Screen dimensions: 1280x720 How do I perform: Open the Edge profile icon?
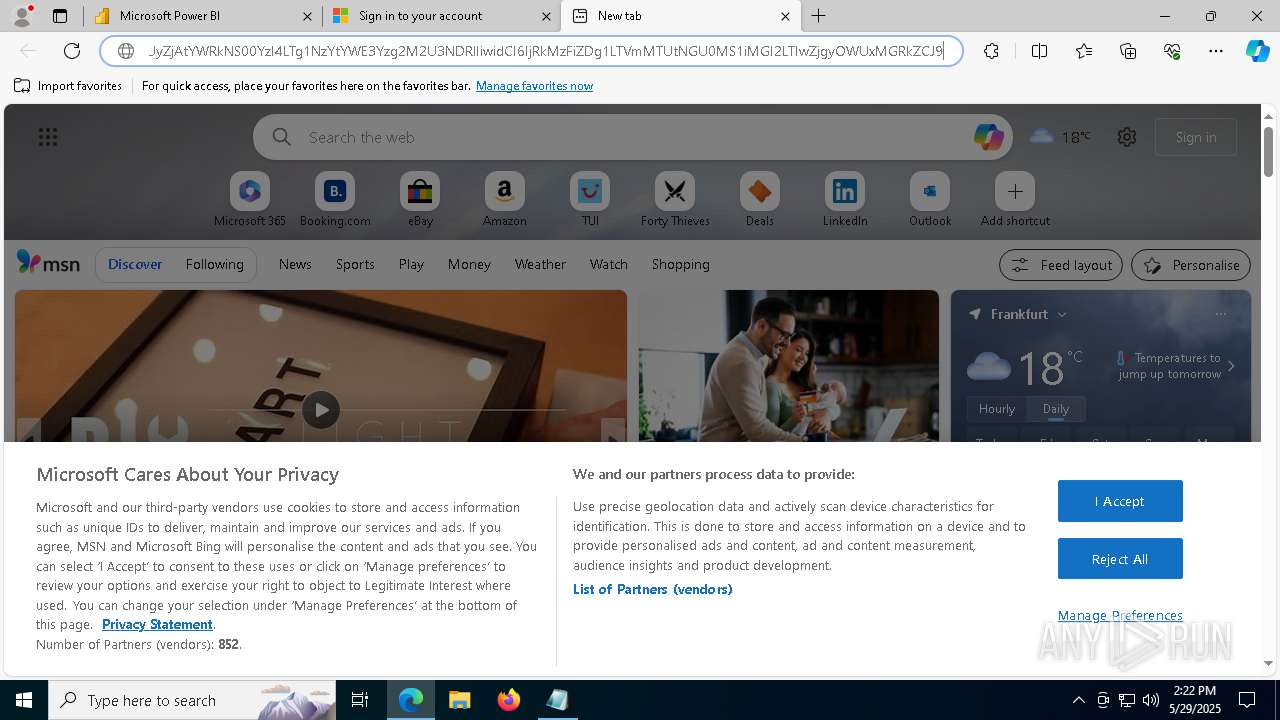click(21, 16)
